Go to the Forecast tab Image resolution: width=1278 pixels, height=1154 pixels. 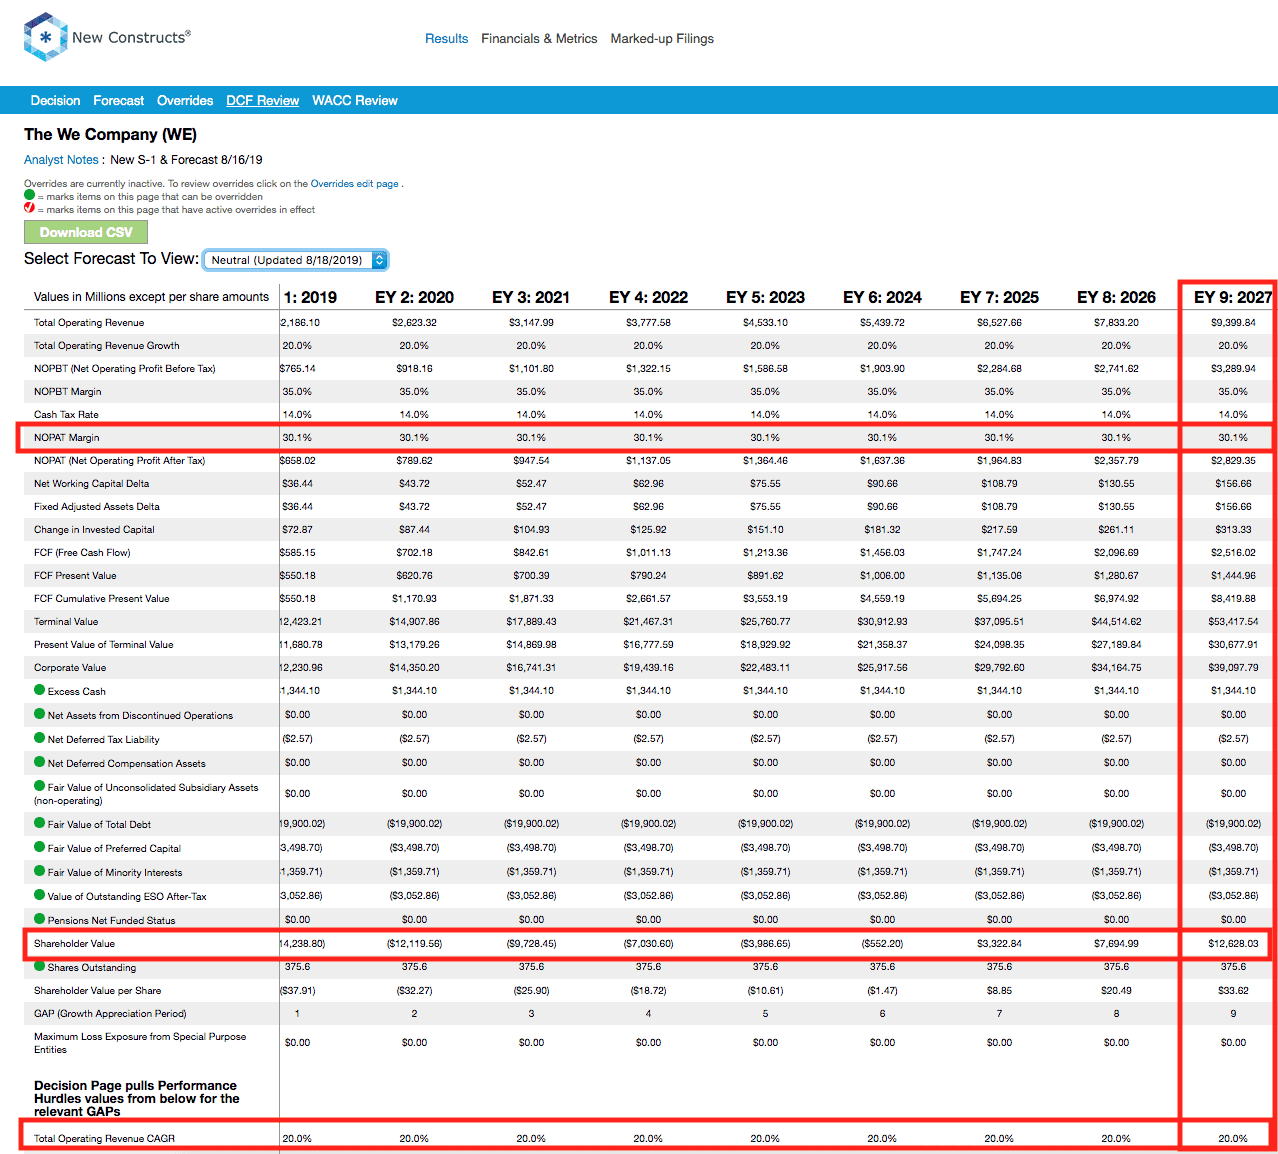click(x=119, y=100)
